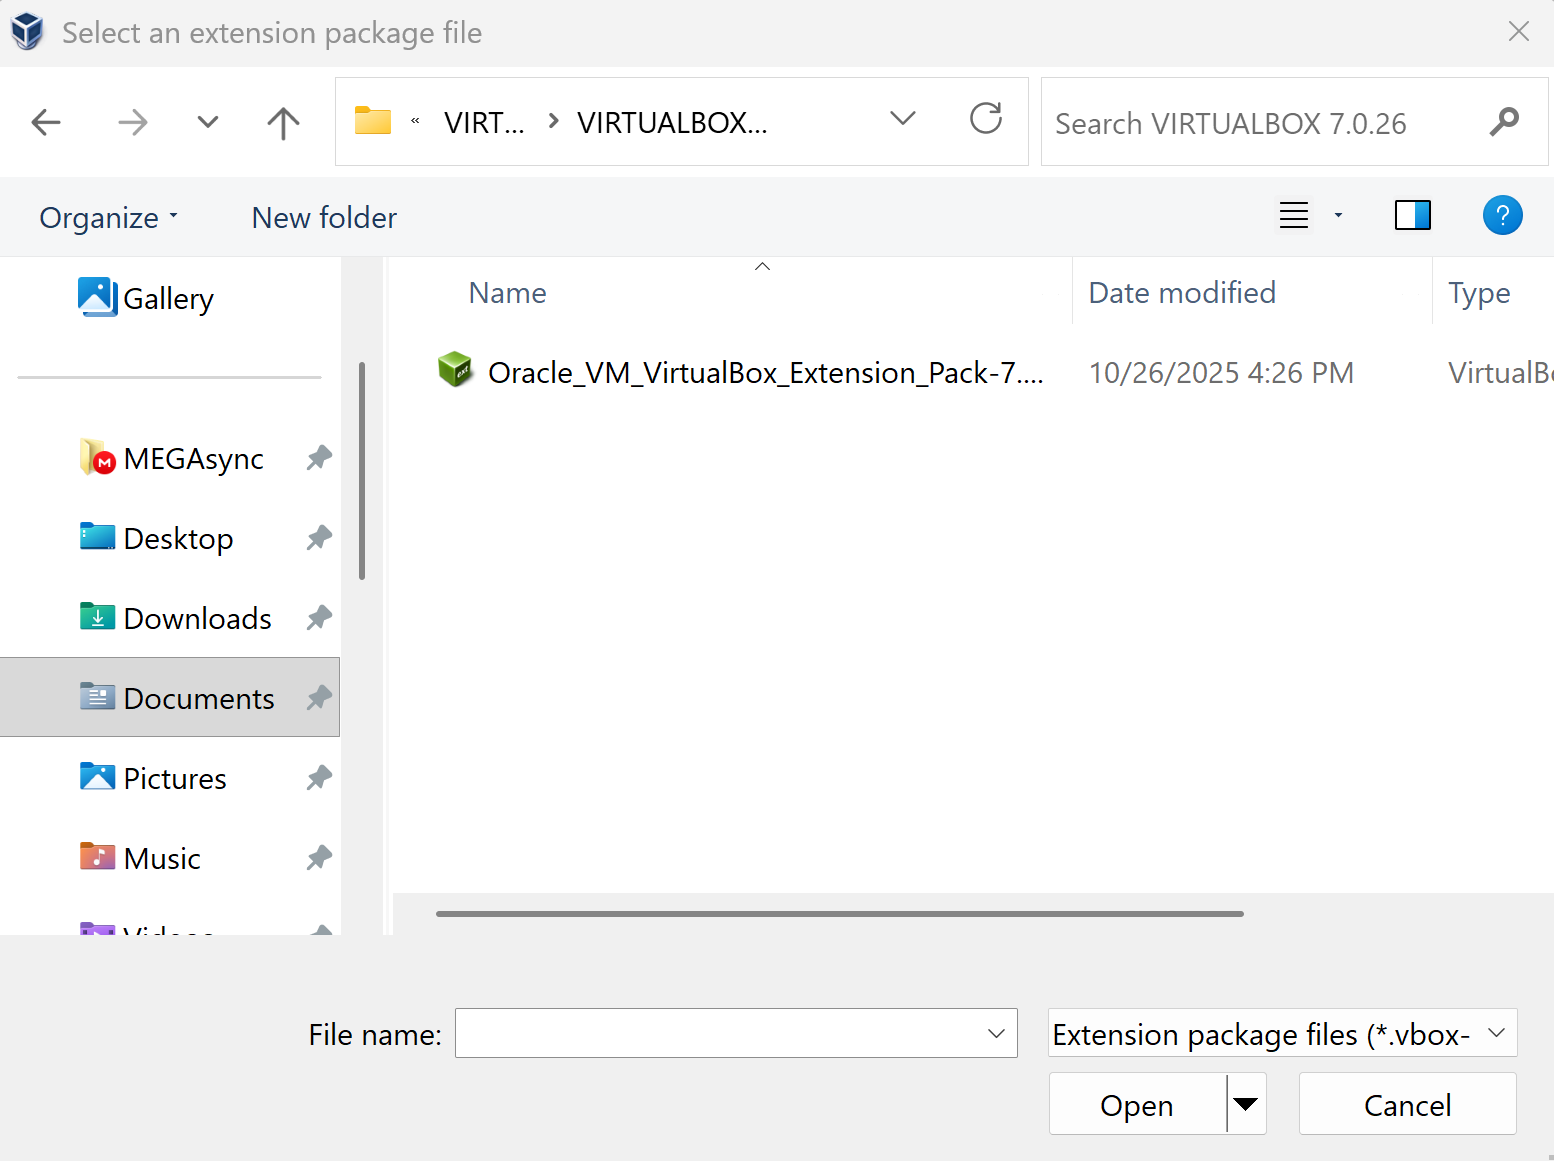Select Oracle_VM_VirtualBox_Extension_Pack file
The height and width of the screenshot is (1161, 1554).
tap(765, 373)
